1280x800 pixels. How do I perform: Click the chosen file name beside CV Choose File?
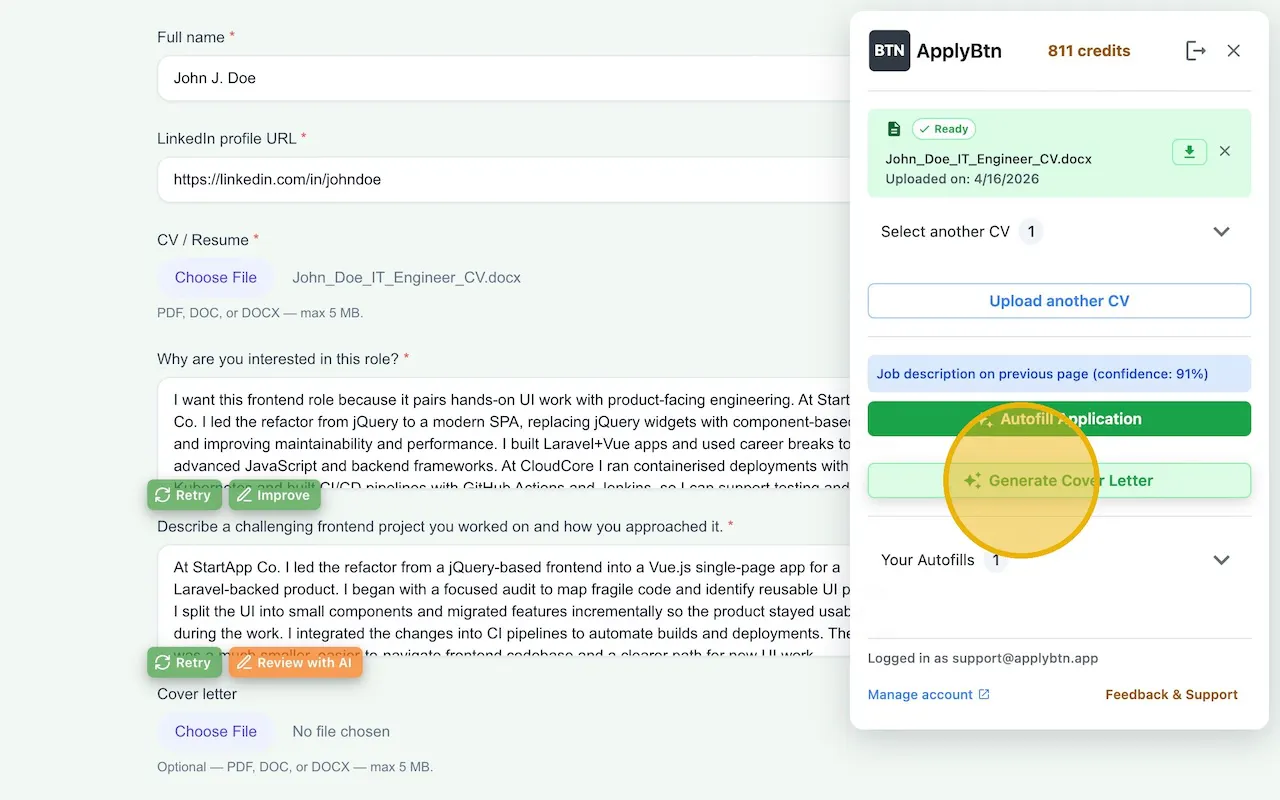[406, 278]
